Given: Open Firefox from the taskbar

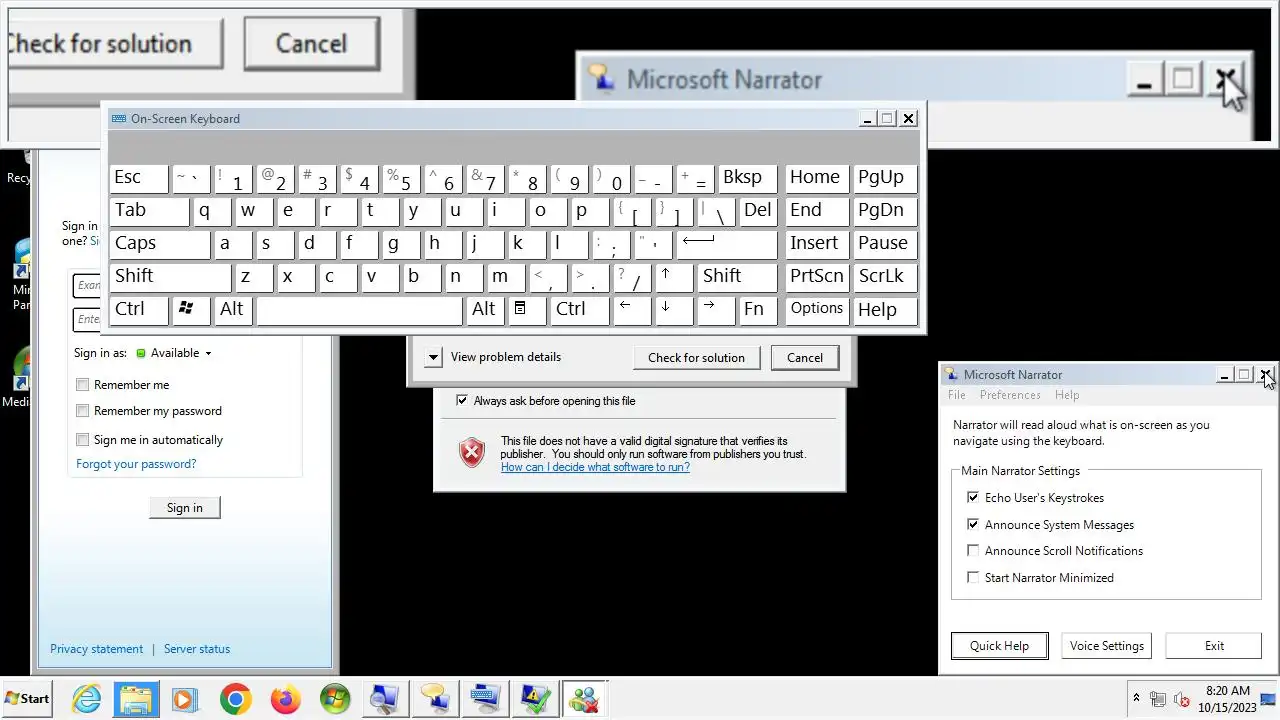Looking at the screenshot, I should pos(285,698).
